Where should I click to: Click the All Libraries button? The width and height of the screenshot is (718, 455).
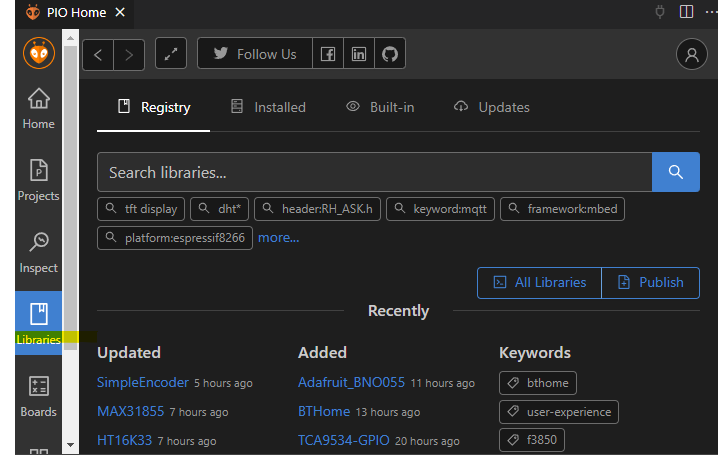539,283
